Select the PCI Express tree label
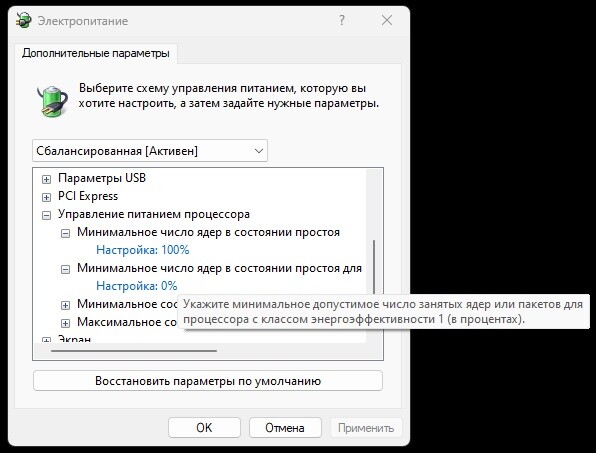The height and width of the screenshot is (453, 596). point(88,196)
